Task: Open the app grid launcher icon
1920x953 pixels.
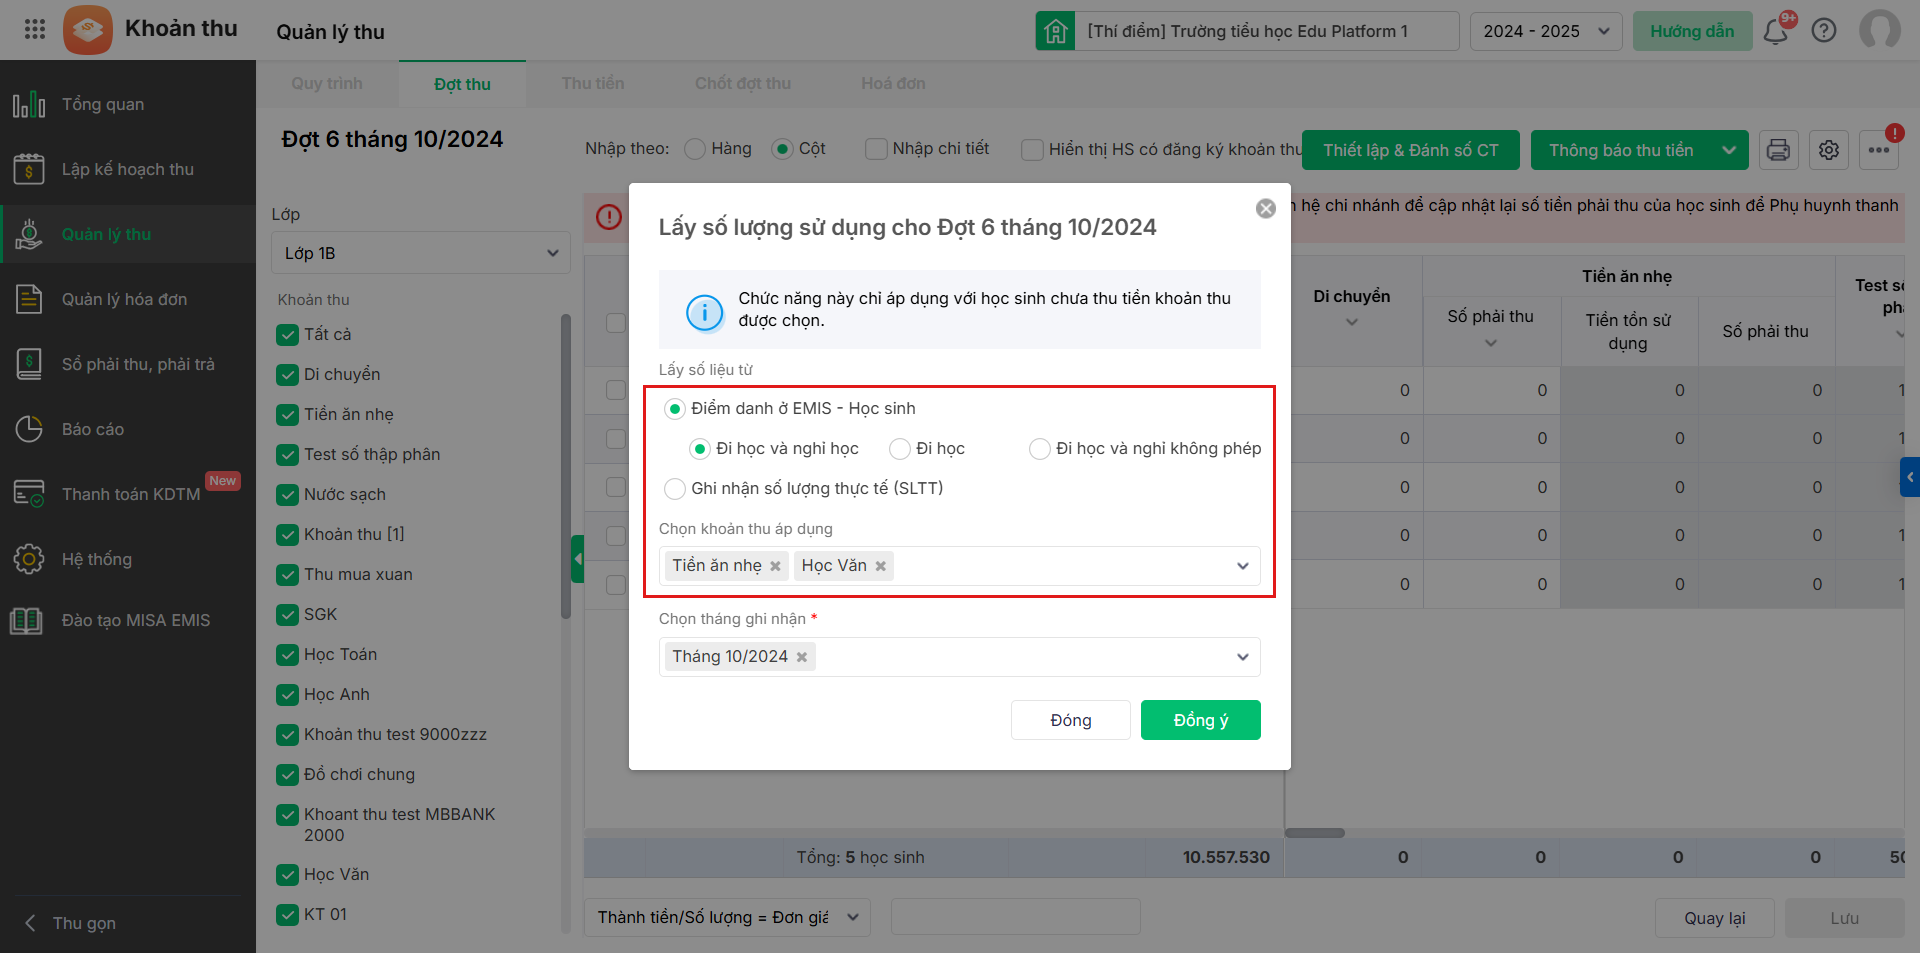Action: click(35, 29)
